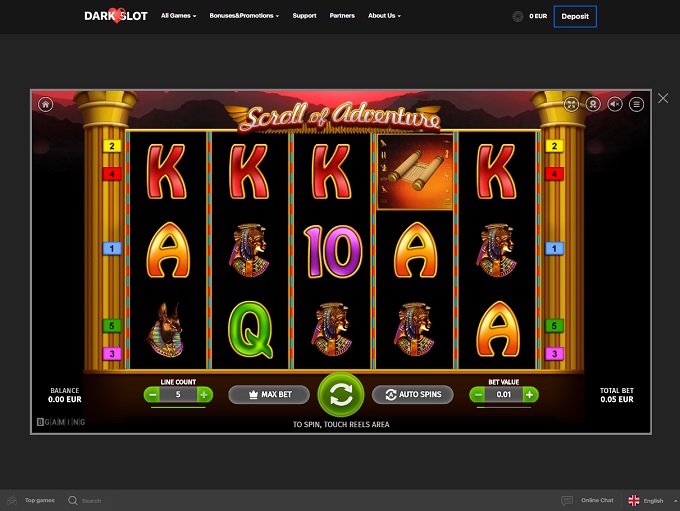This screenshot has width=680, height=511.
Task: Open Top games controller icon
Action: pyautogui.click(x=12, y=500)
